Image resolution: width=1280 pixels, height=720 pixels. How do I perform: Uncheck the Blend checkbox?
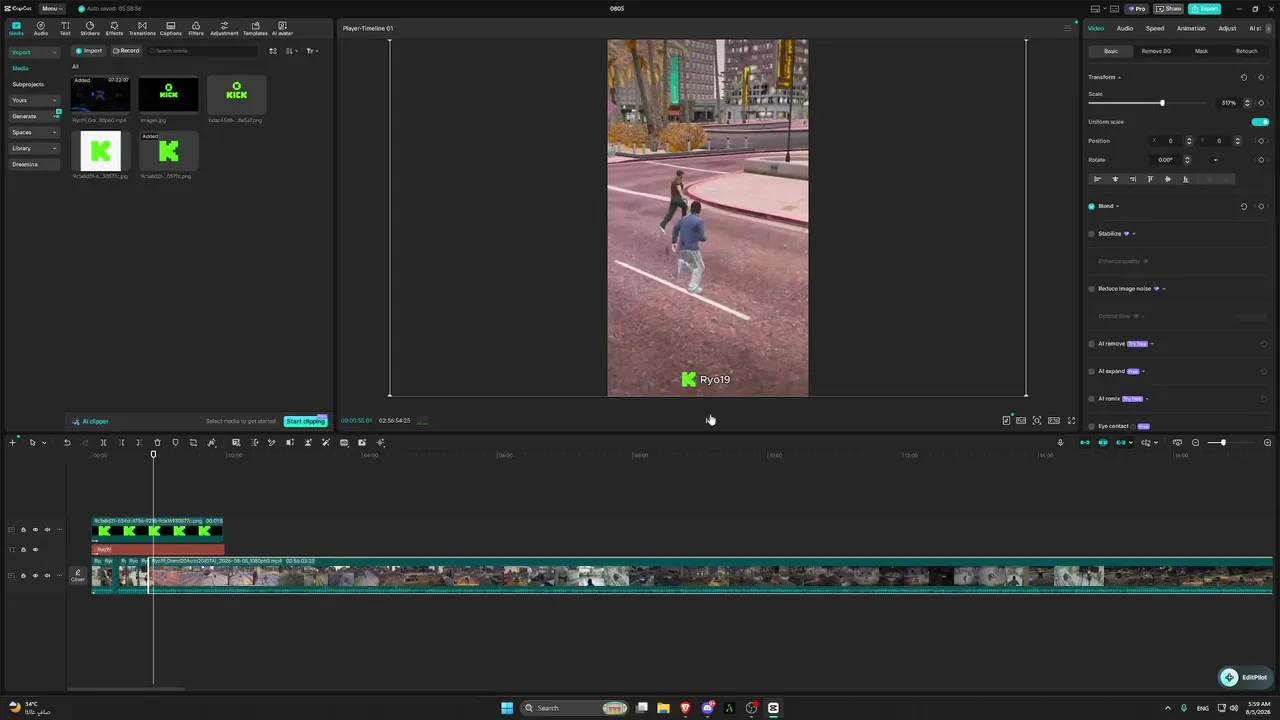(1091, 206)
